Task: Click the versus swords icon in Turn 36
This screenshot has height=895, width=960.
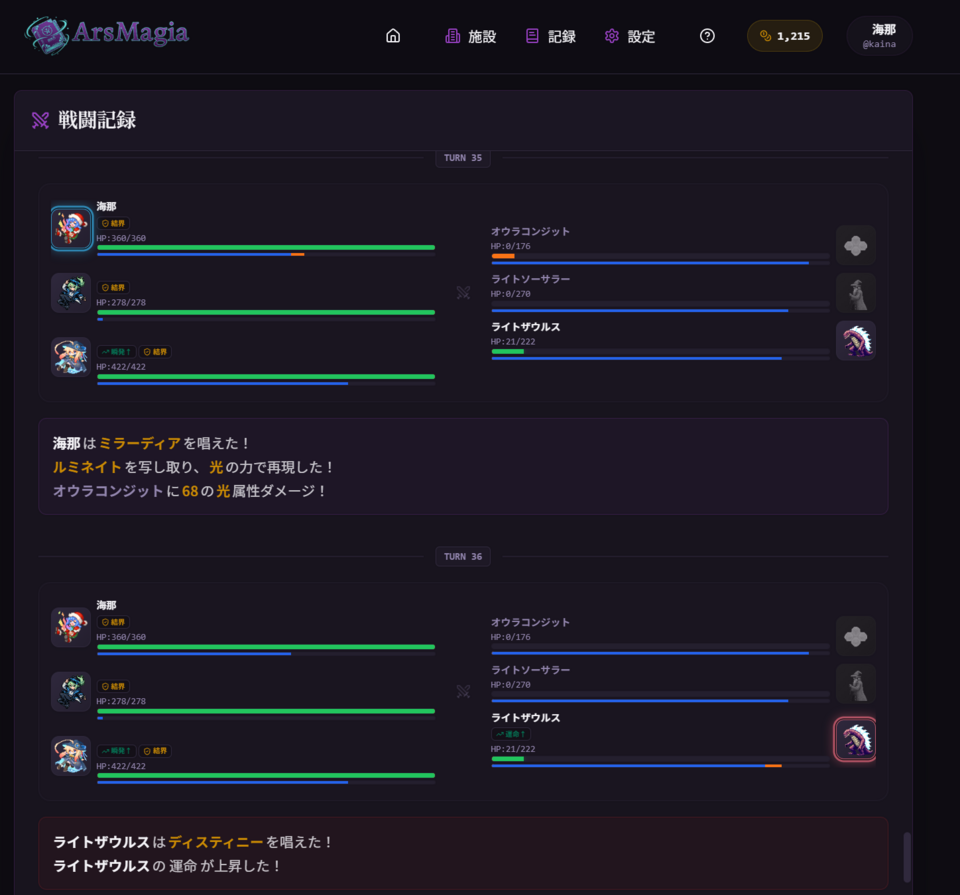Action: (463, 692)
